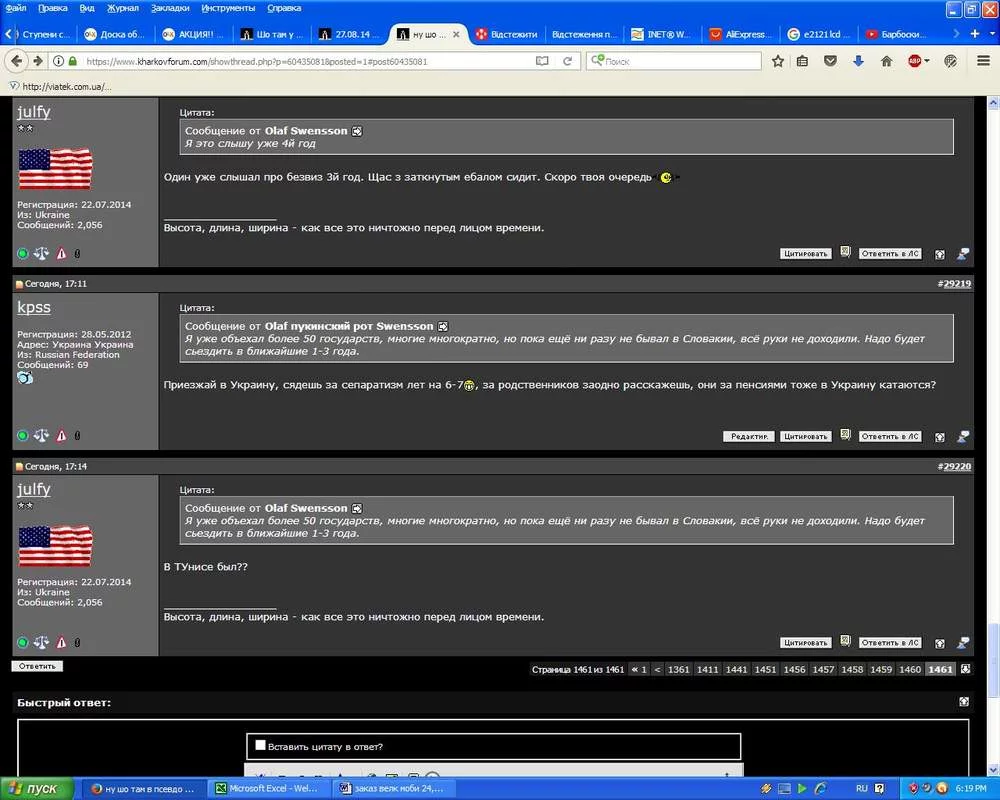Screen dimensions: 1000x800
Task: Click quick reply icon in kpss post
Action: click(x=963, y=436)
